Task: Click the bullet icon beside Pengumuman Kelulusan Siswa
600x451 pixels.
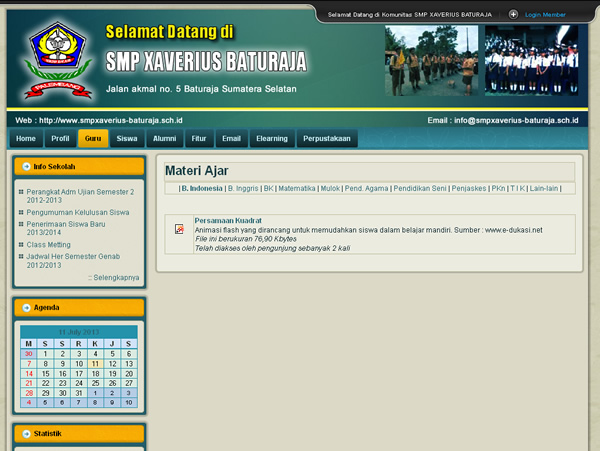Action: pyautogui.click(x=21, y=212)
